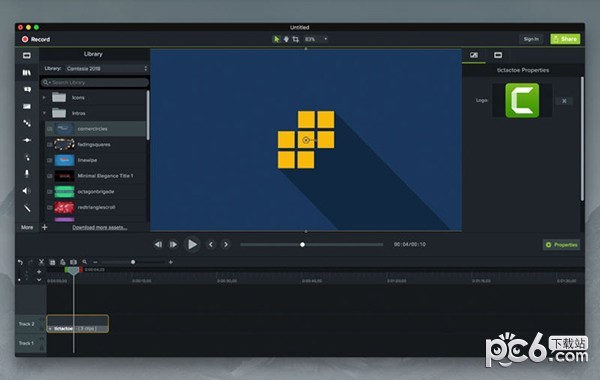Select the Pan hand tool
This screenshot has width=600, height=380.
pos(286,39)
